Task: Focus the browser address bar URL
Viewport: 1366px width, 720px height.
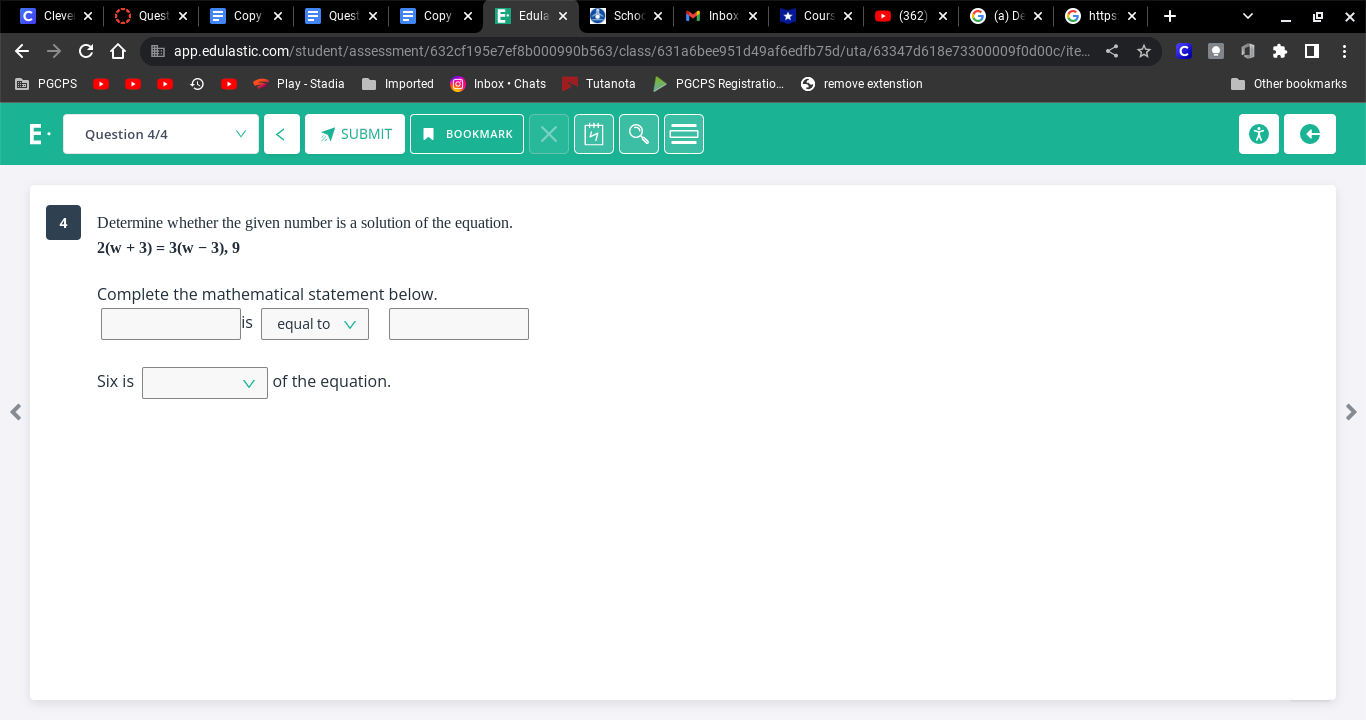Action: tap(631, 51)
